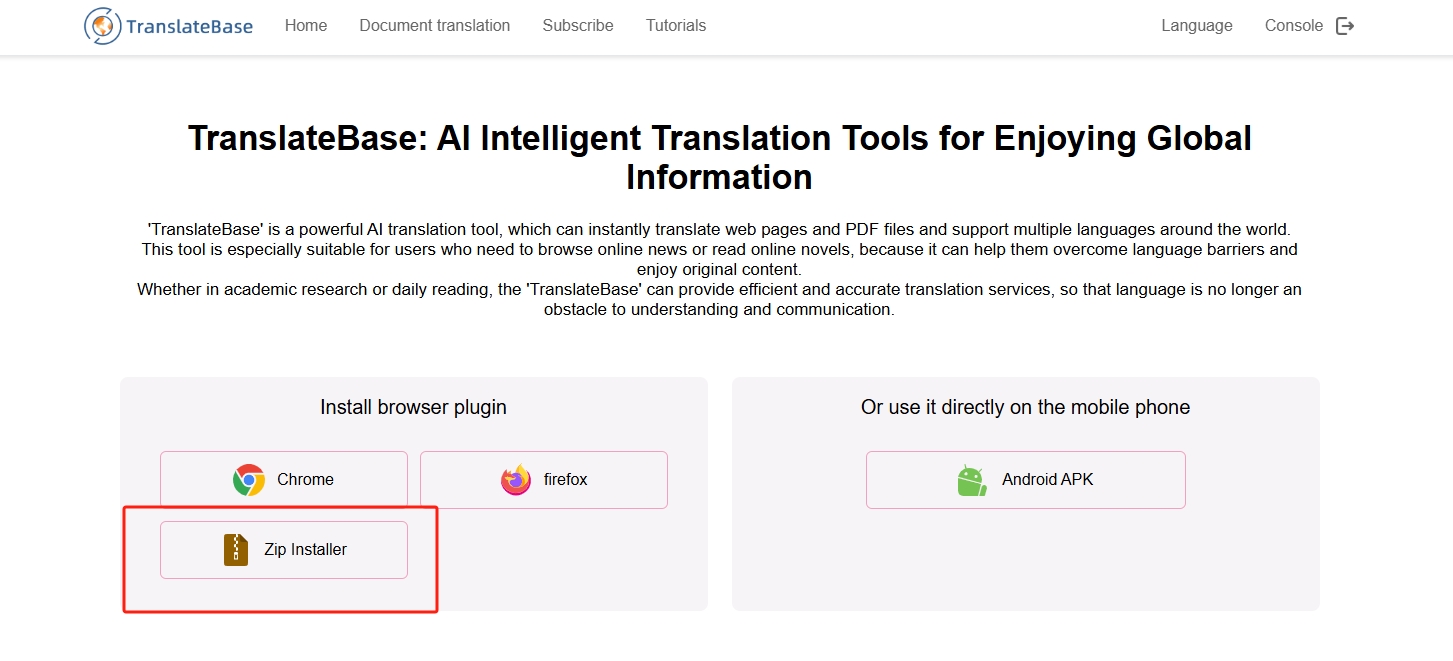Click the main TranslateBase headline text
1453x661 pixels.
pos(720,157)
